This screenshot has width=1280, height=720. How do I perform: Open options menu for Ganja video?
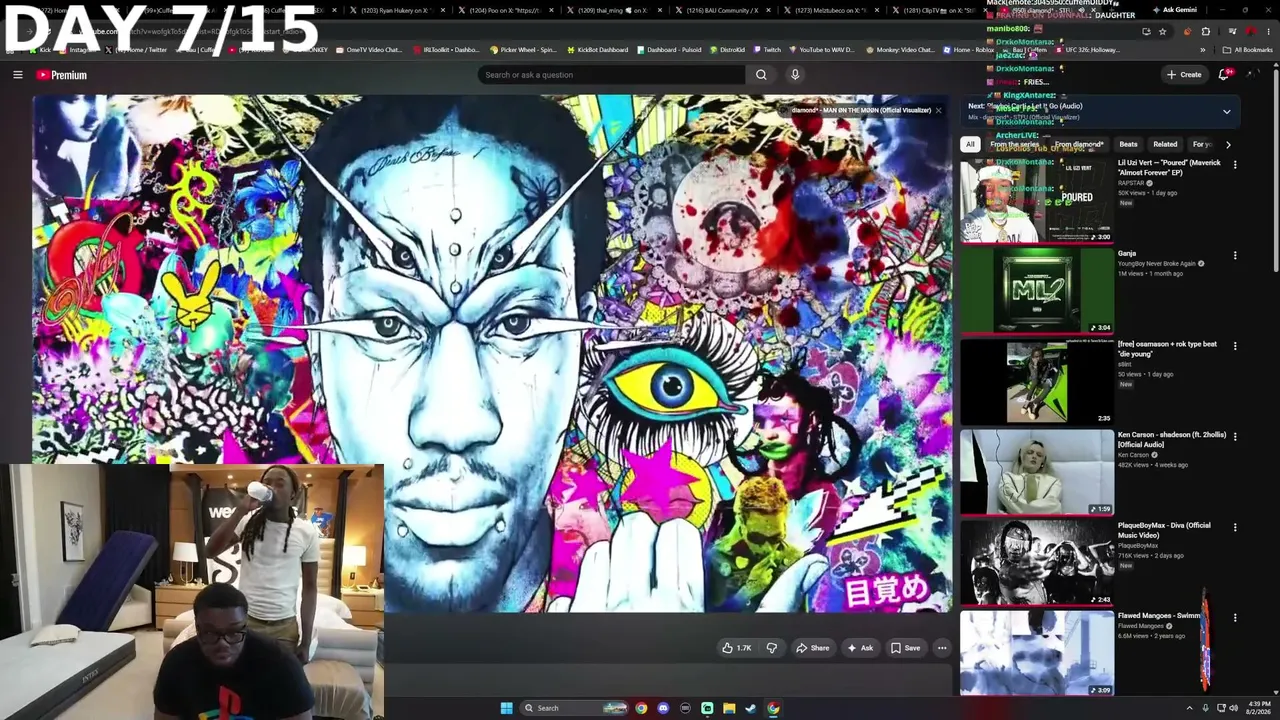point(1235,256)
